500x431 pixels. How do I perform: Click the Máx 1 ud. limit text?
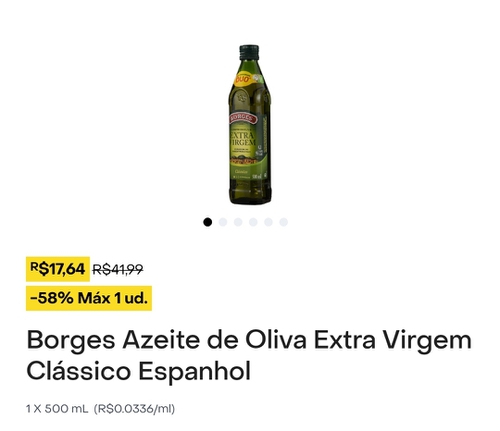[112, 298]
